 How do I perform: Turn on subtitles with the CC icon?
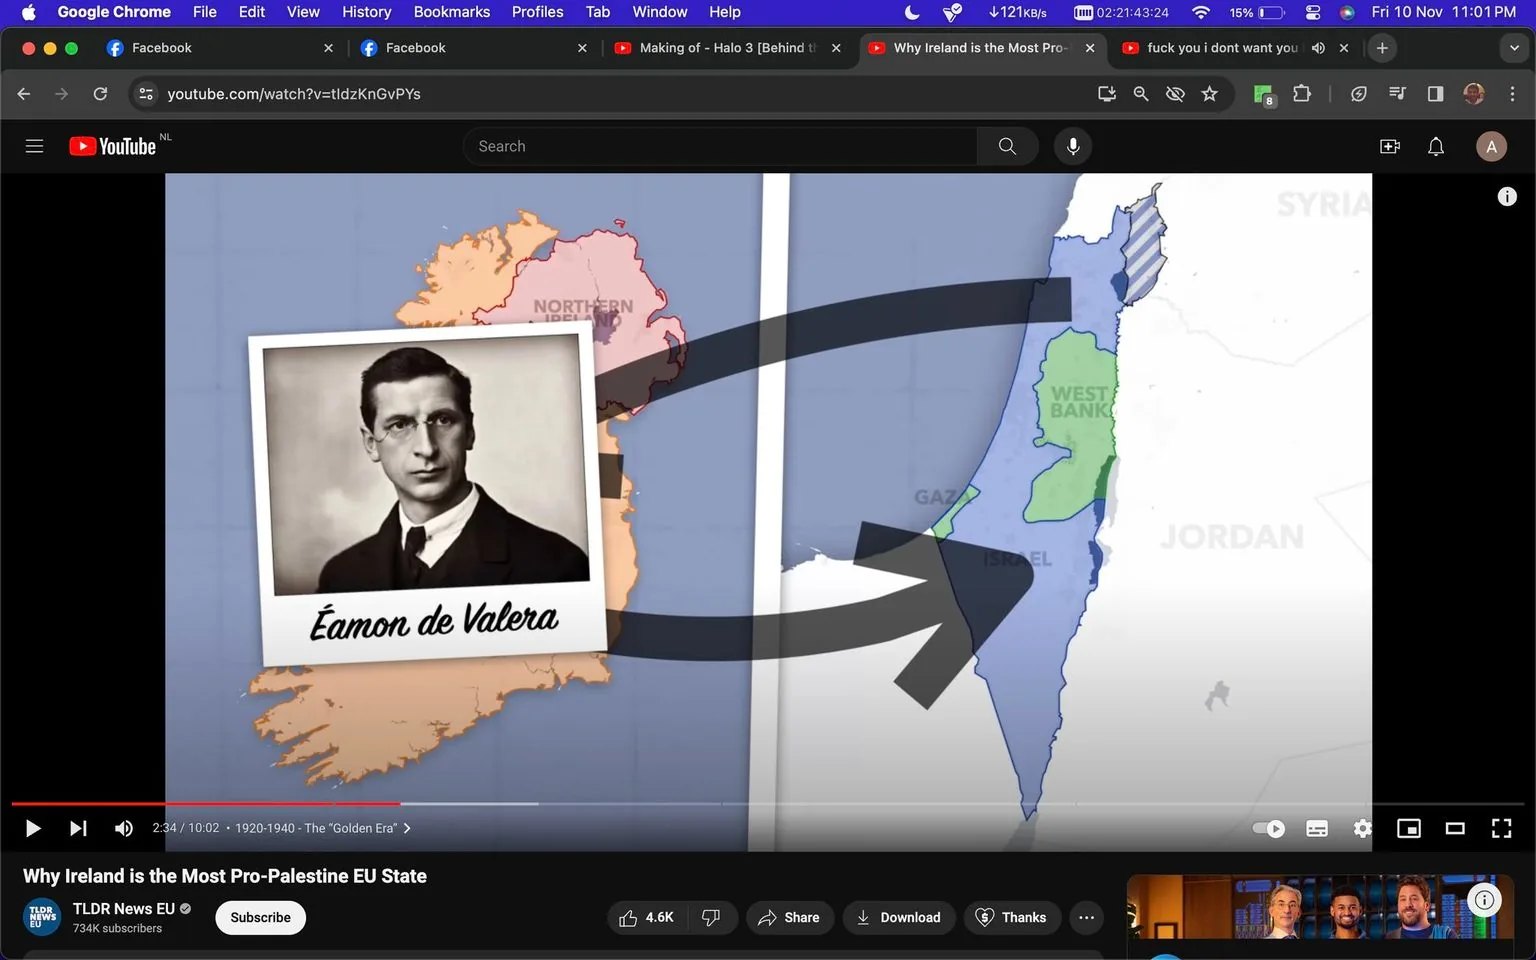click(x=1316, y=828)
